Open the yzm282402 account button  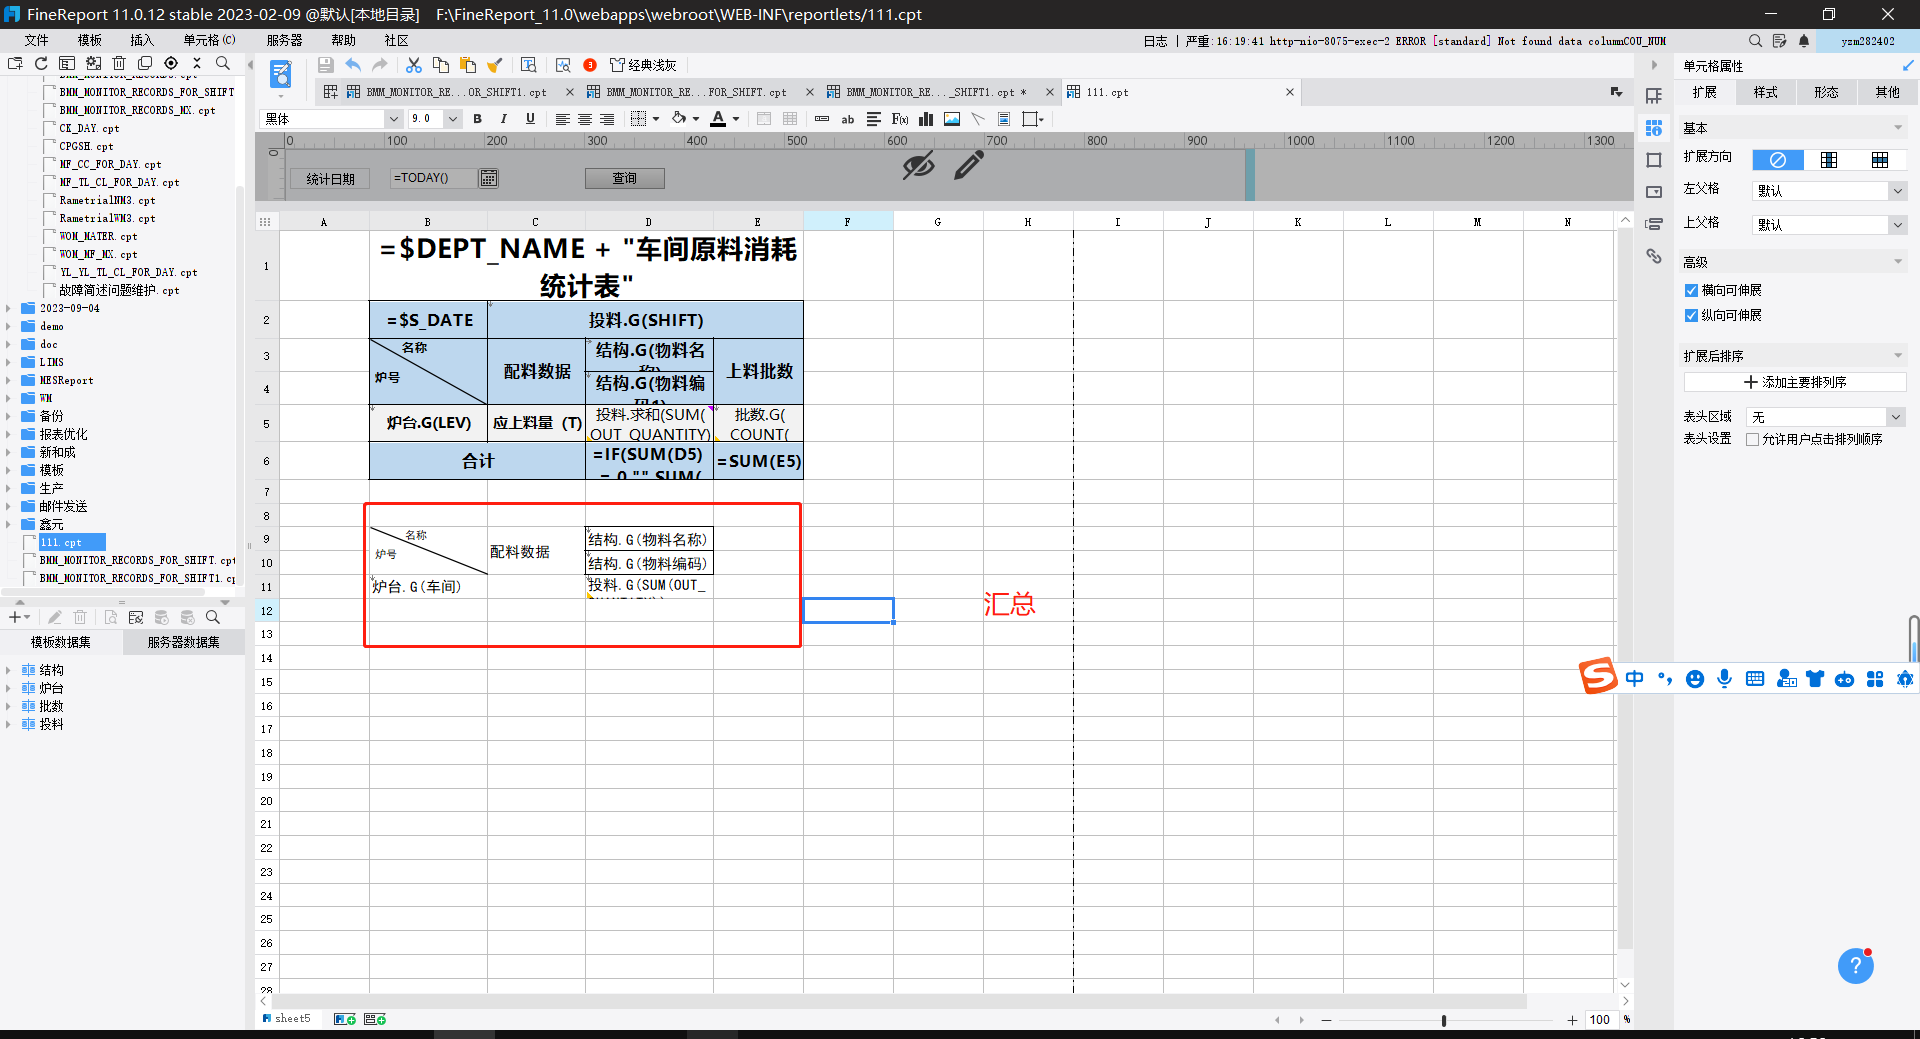pyautogui.click(x=1867, y=41)
